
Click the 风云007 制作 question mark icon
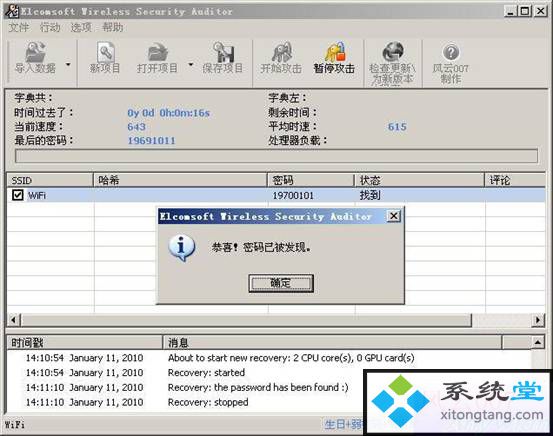coord(451,63)
